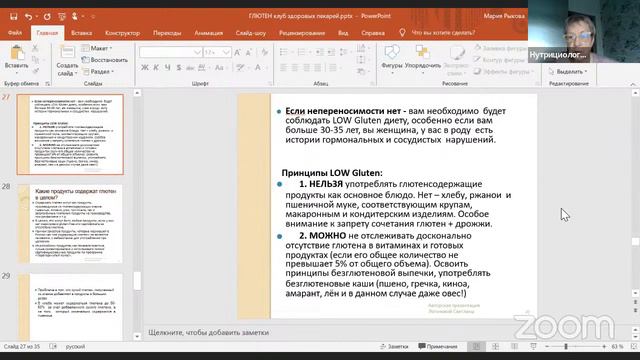The height and width of the screenshot is (360, 640).
Task: Click the Create Slide (Создать слайд) icon
Action: (67, 52)
